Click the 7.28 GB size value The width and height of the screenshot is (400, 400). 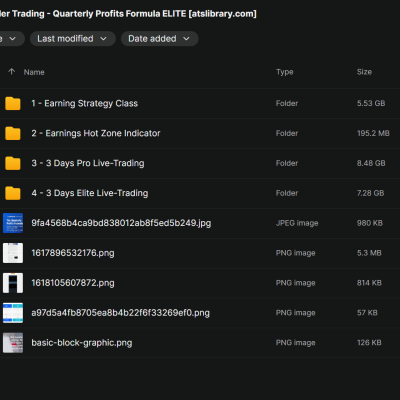click(x=370, y=193)
